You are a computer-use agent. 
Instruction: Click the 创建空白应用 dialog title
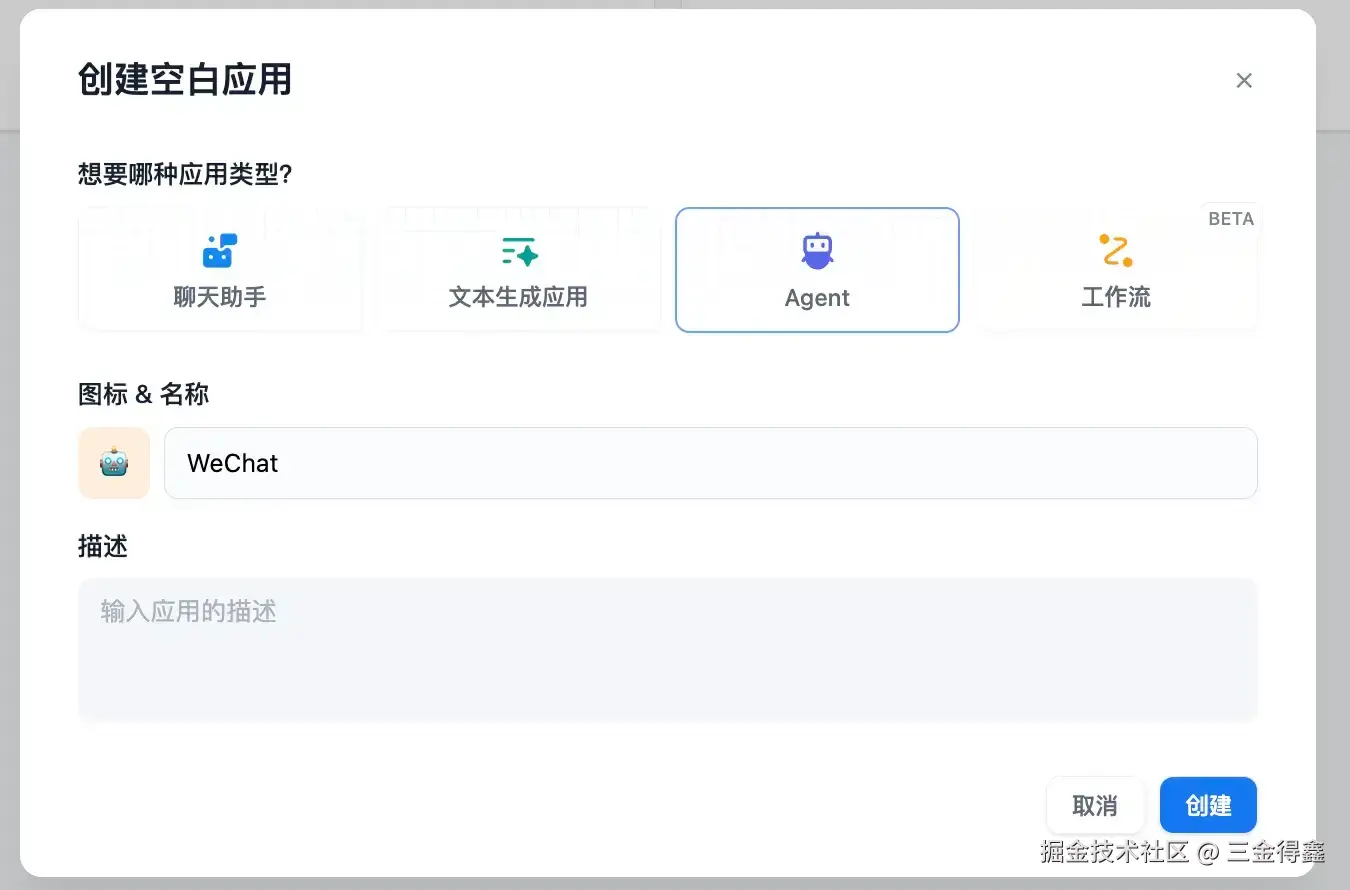click(185, 80)
